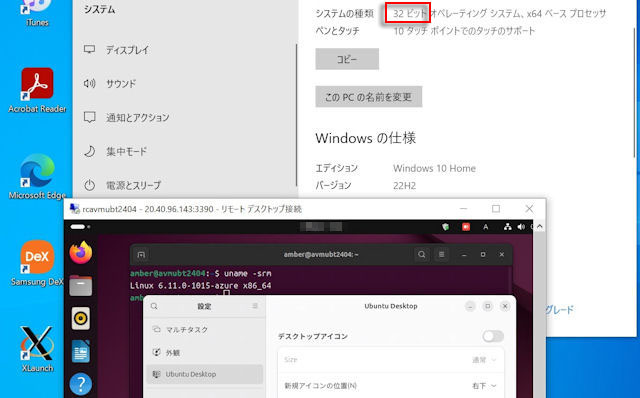Screen dimensions: 640x398
Task: Click the Windows Settings sidebar scrollbar
Action: [296, 115]
